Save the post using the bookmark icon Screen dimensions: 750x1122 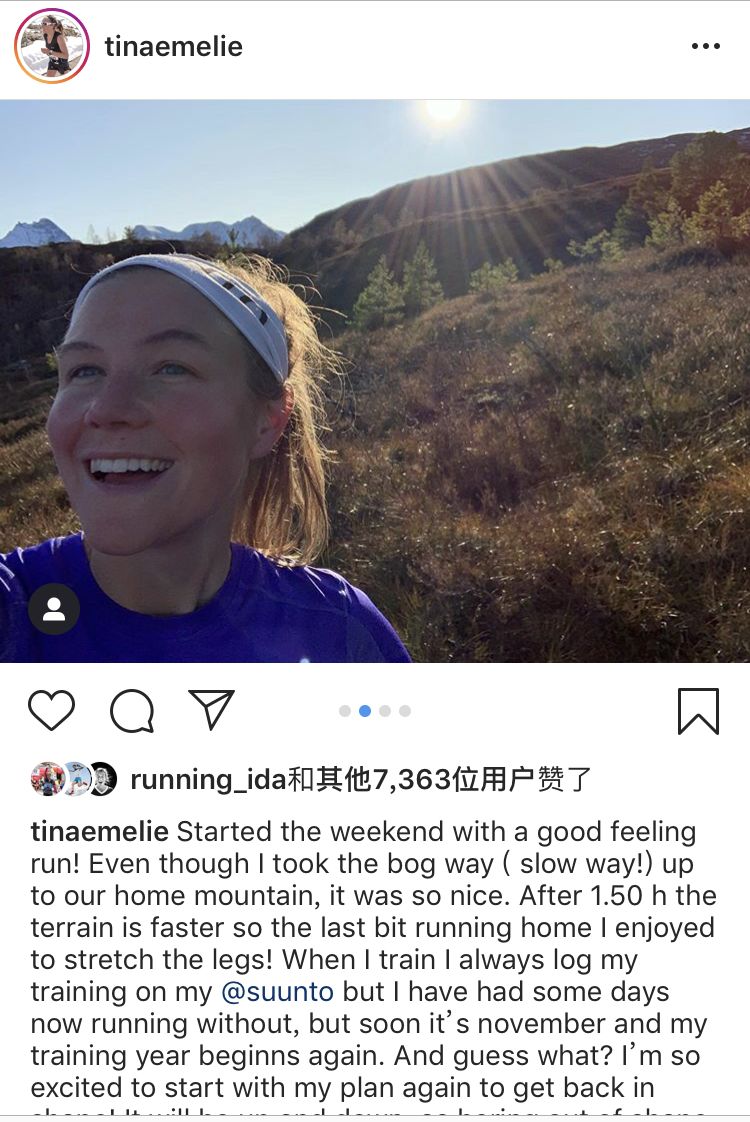[698, 711]
